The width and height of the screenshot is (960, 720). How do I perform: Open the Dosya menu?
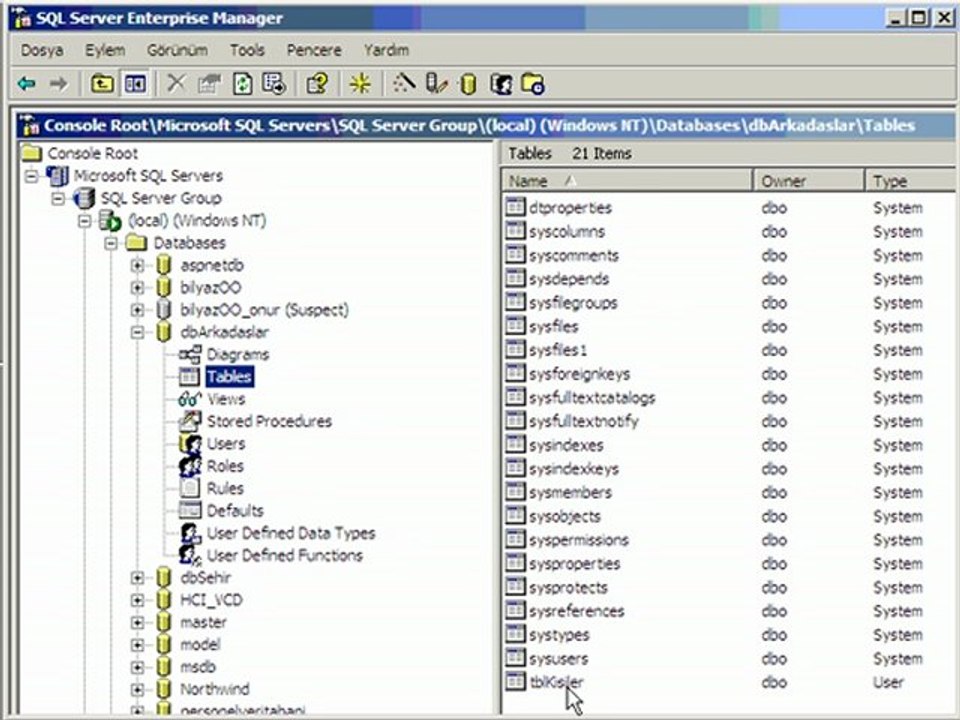coord(42,50)
